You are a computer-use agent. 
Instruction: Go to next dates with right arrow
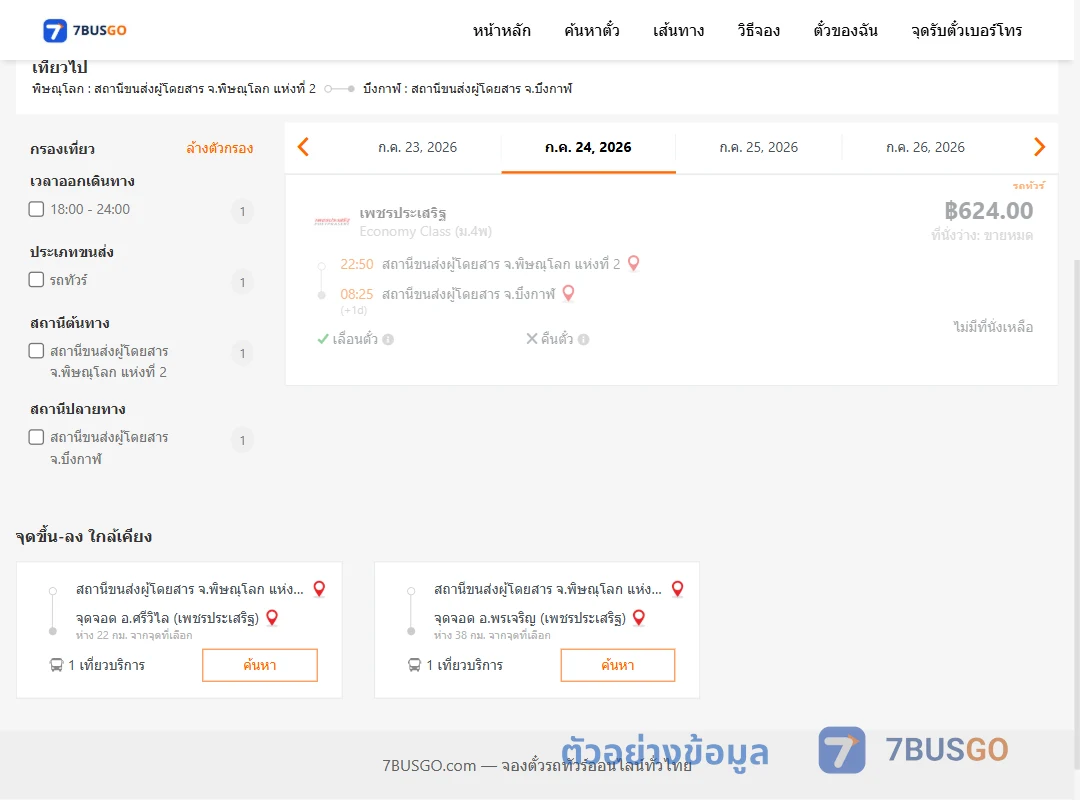[1039, 147]
